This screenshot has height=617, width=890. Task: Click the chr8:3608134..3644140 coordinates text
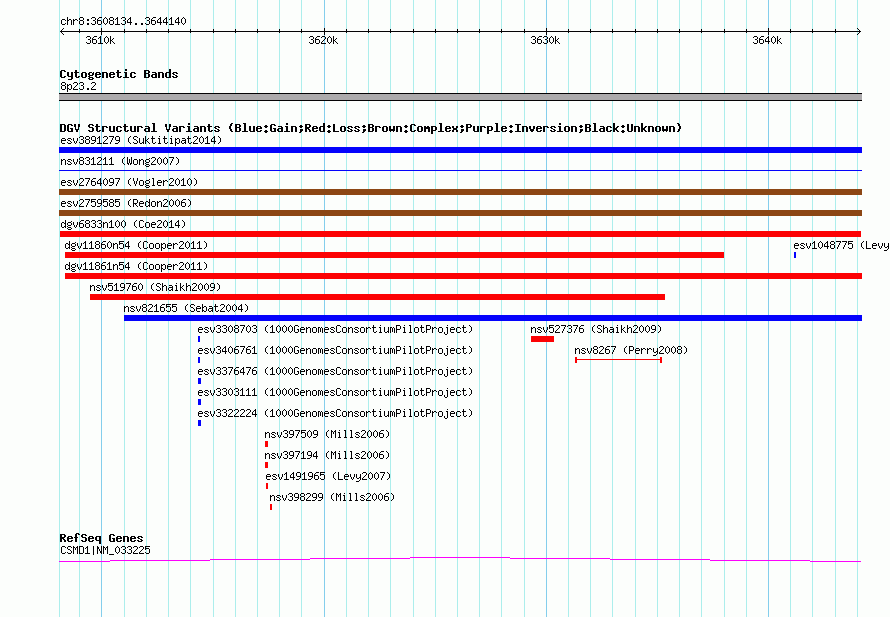(x=123, y=21)
